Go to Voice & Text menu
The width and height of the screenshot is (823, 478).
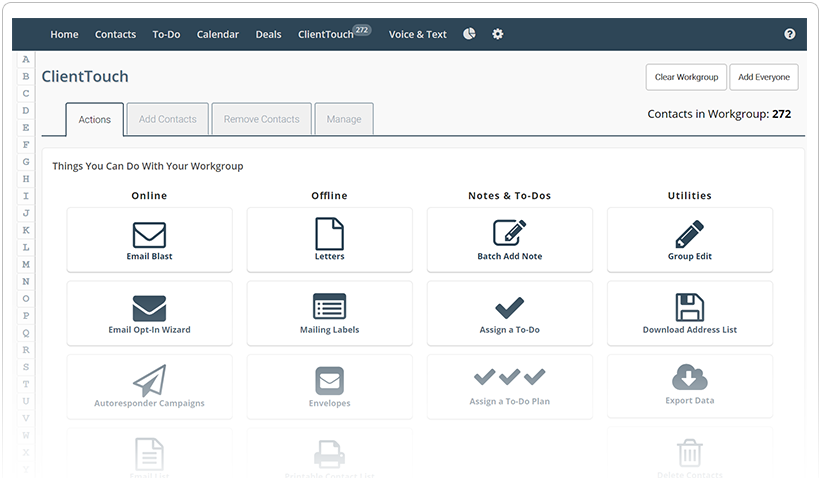tap(417, 34)
